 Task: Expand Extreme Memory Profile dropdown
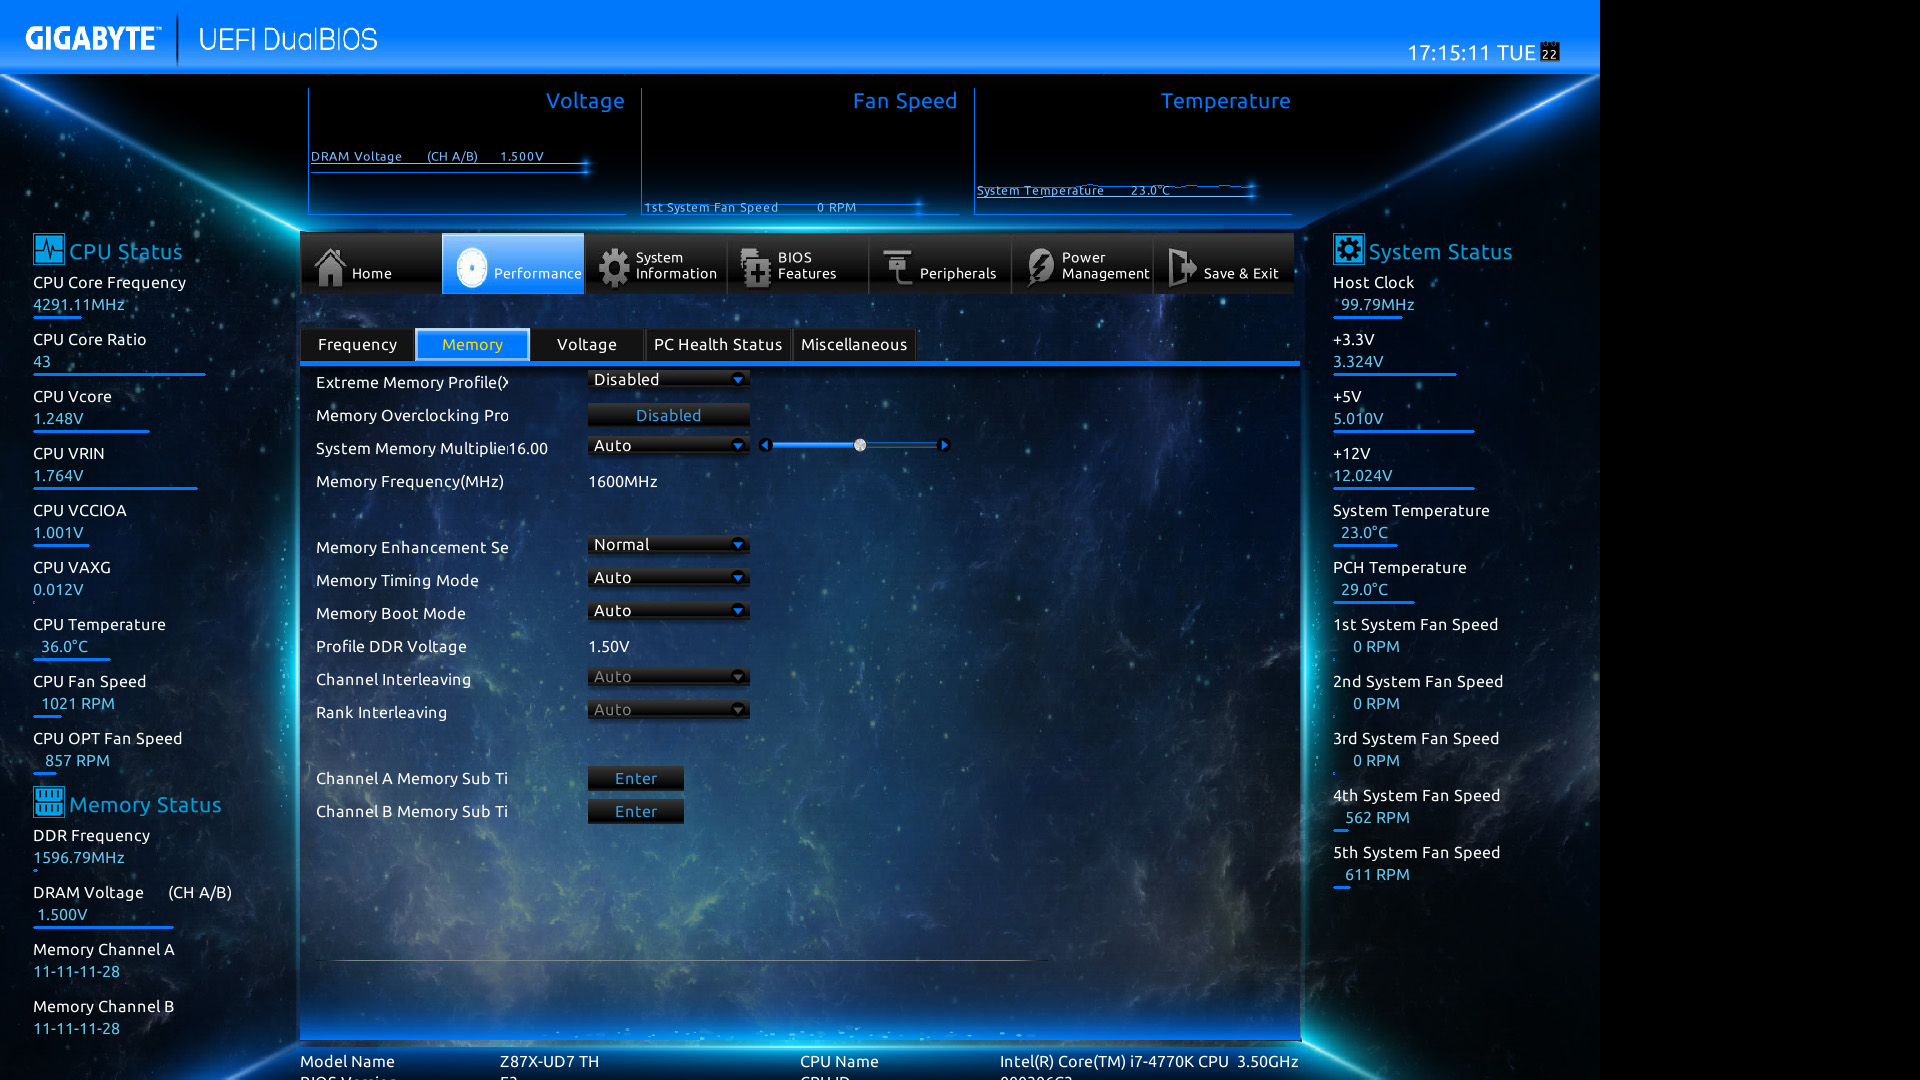(668, 380)
